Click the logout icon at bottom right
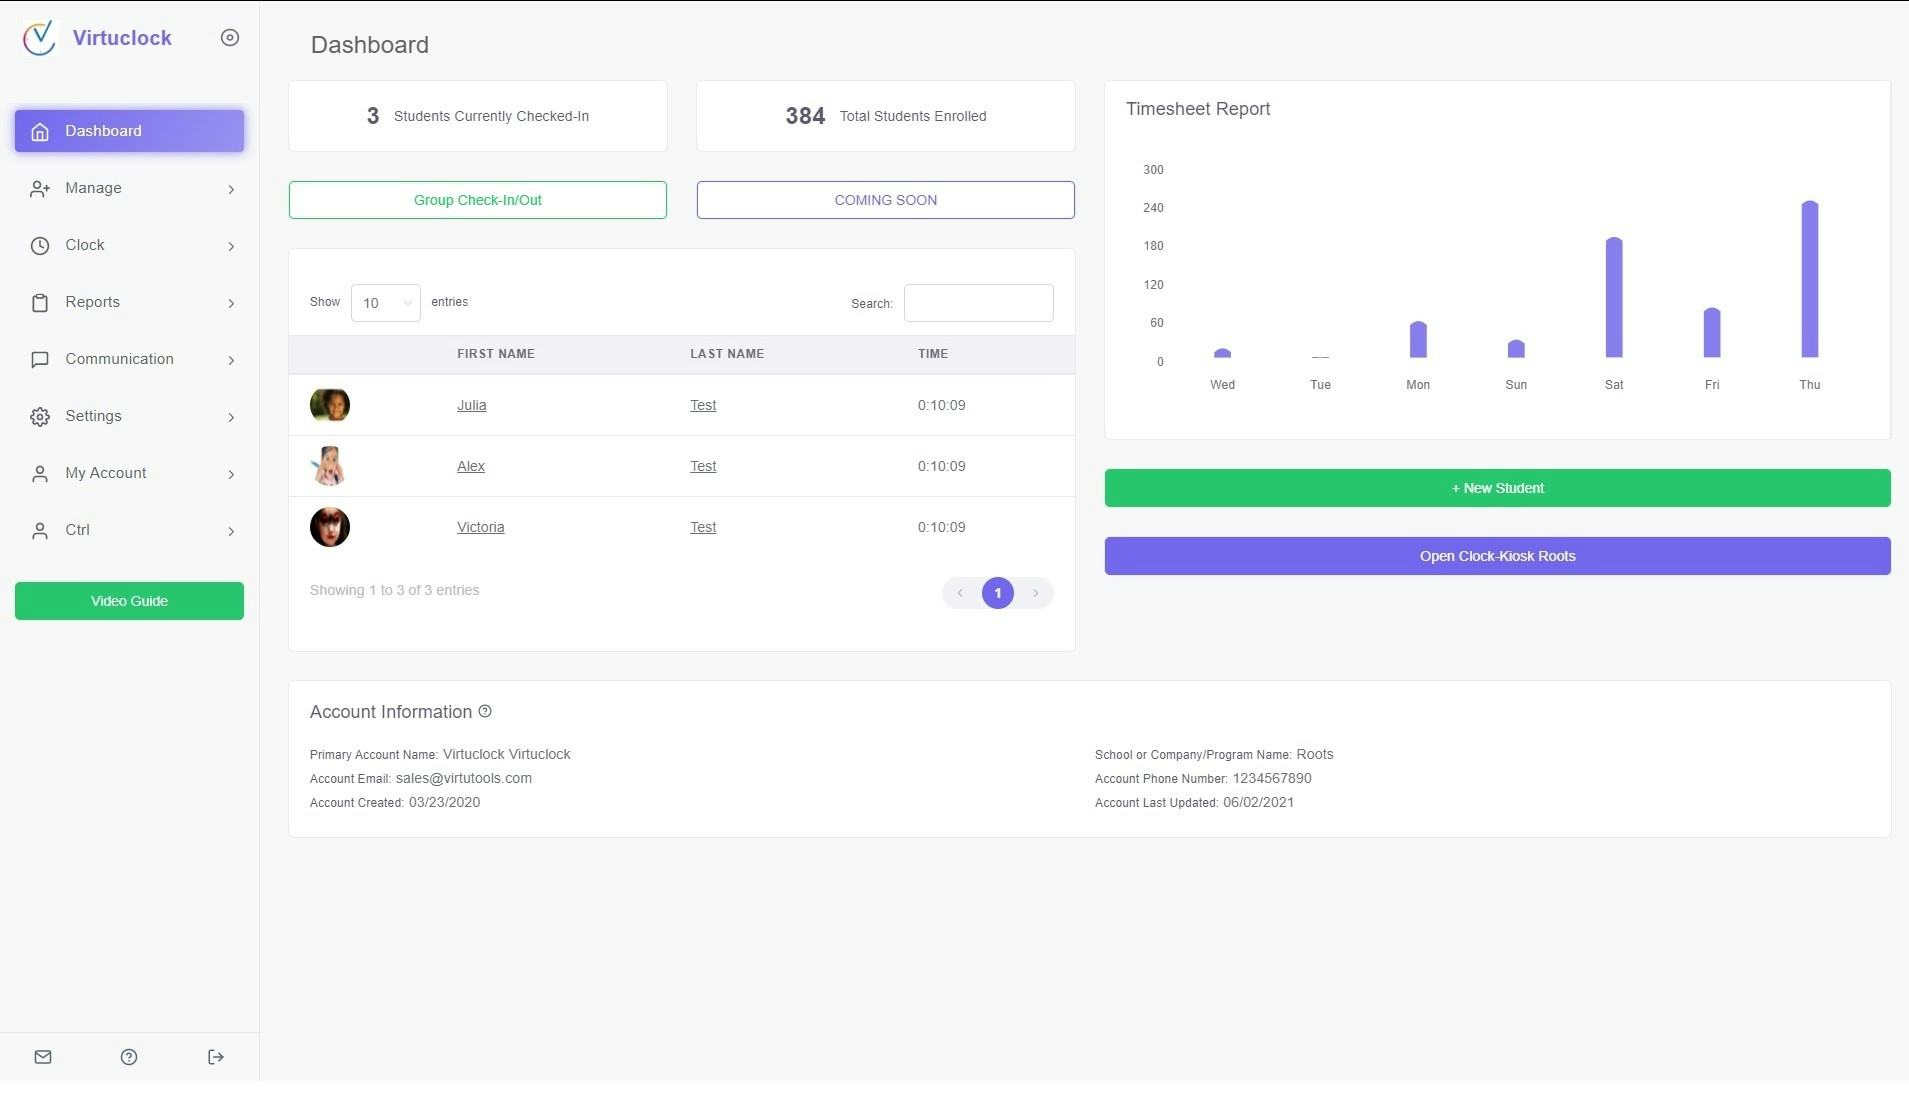 (215, 1056)
